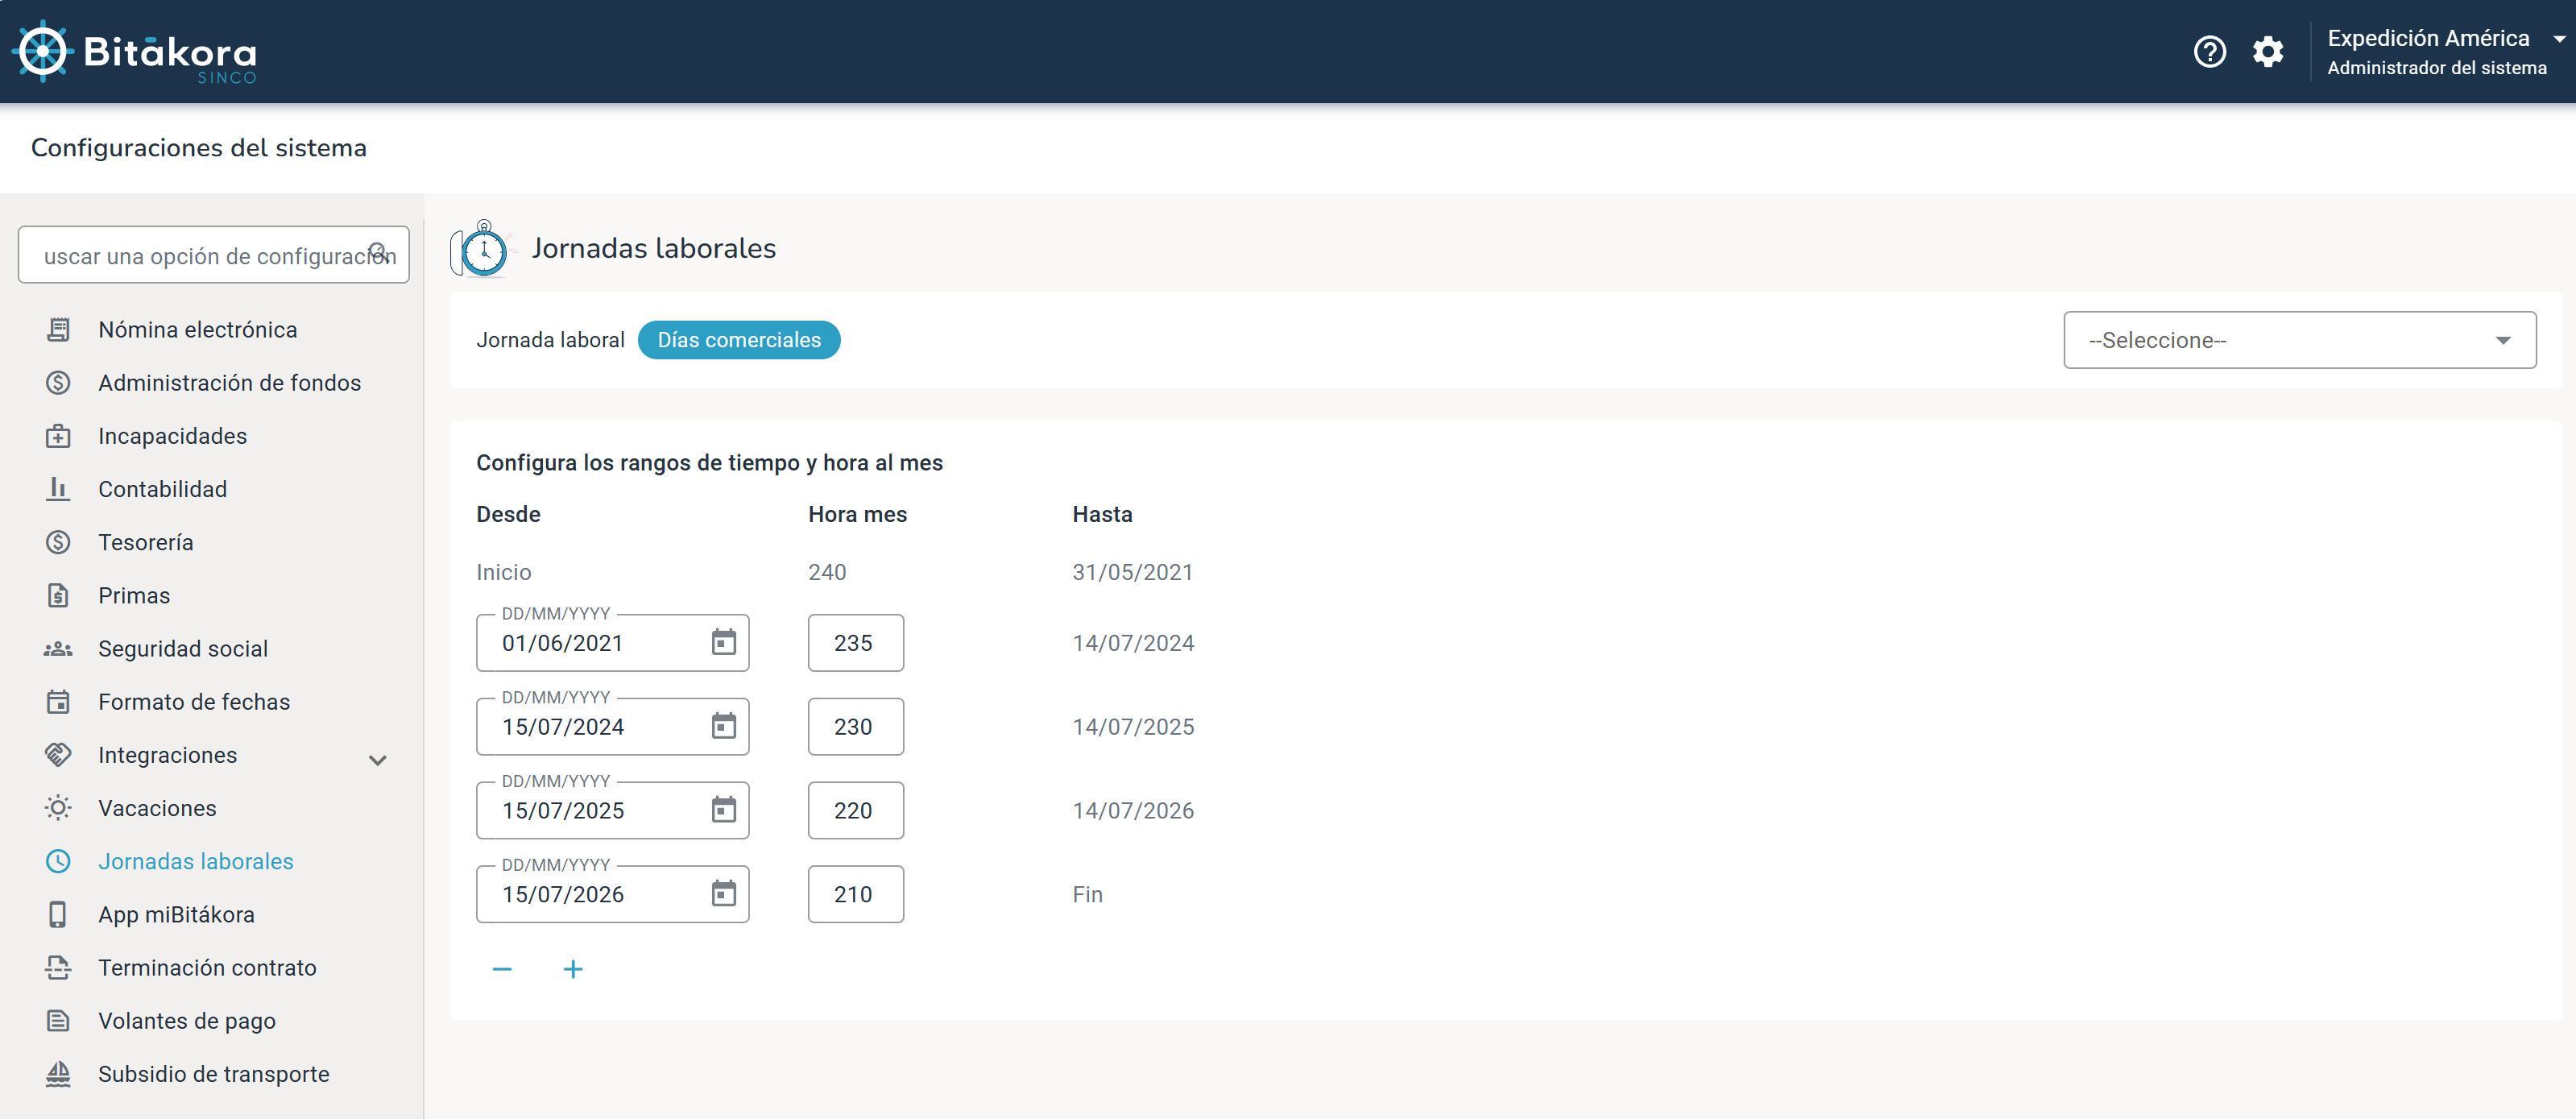Click the Primas document icon
Screen dimensions: 2576x1119
coord(58,596)
